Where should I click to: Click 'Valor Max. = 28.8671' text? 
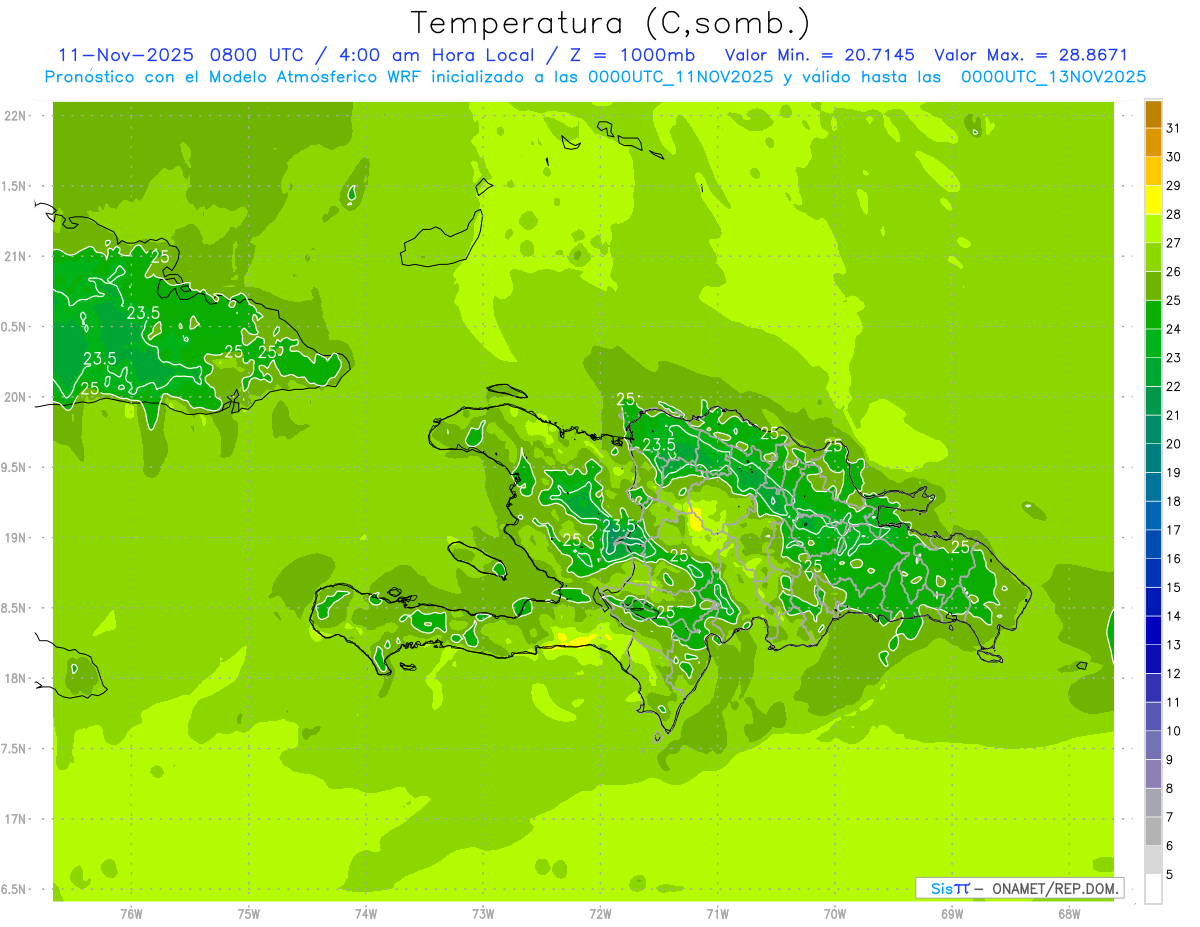point(1031,55)
